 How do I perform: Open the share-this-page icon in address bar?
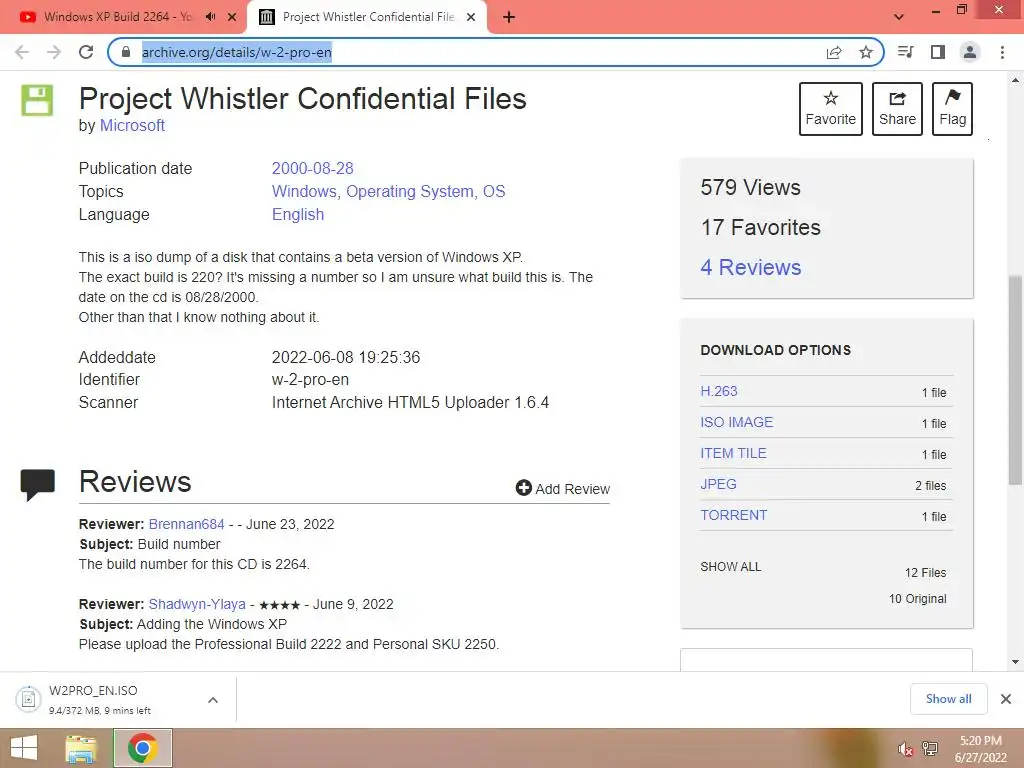pyautogui.click(x=834, y=52)
